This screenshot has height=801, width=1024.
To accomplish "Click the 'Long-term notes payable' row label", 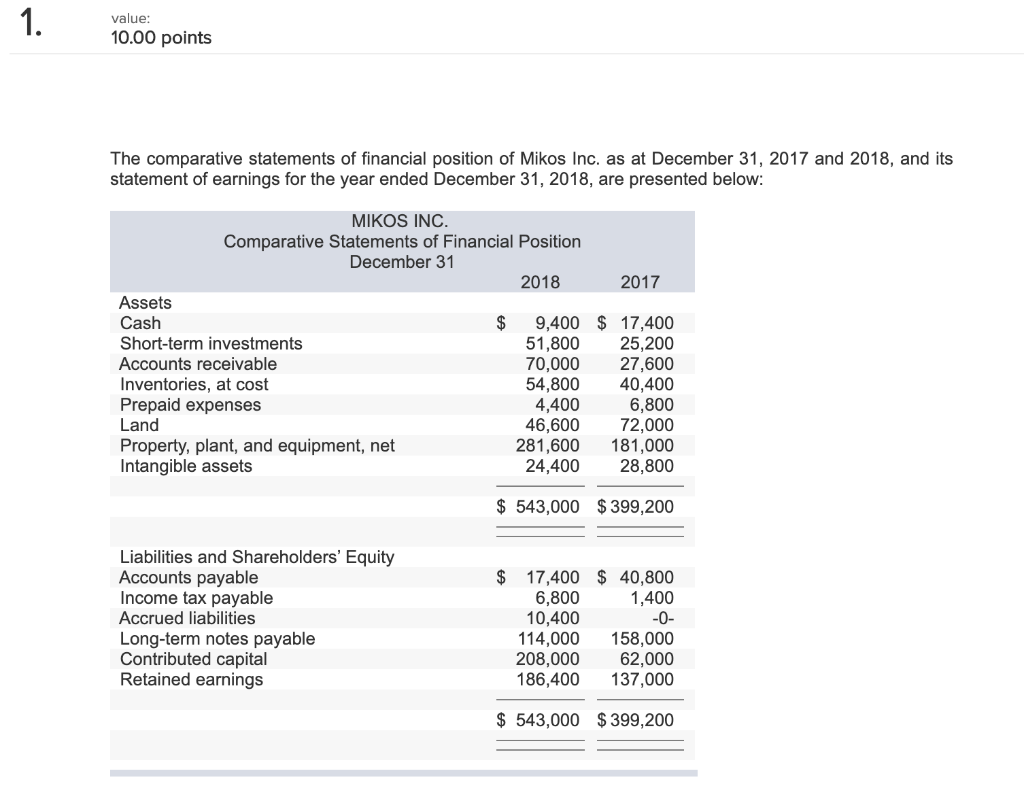I will [x=217, y=638].
